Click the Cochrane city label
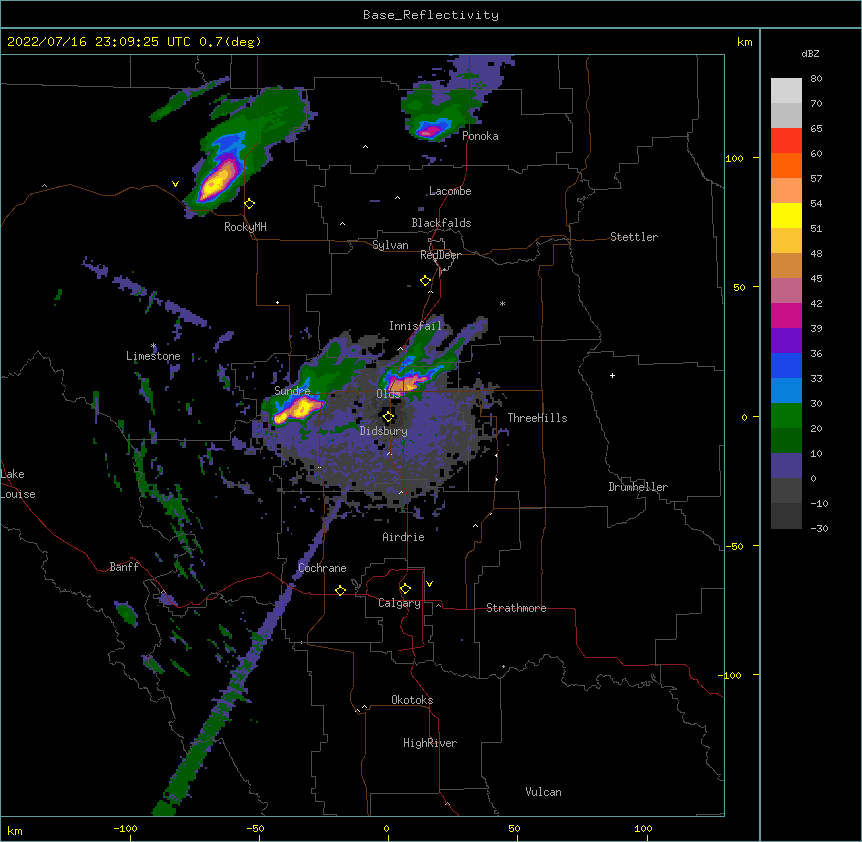Viewport: 862px width, 842px height. [322, 568]
